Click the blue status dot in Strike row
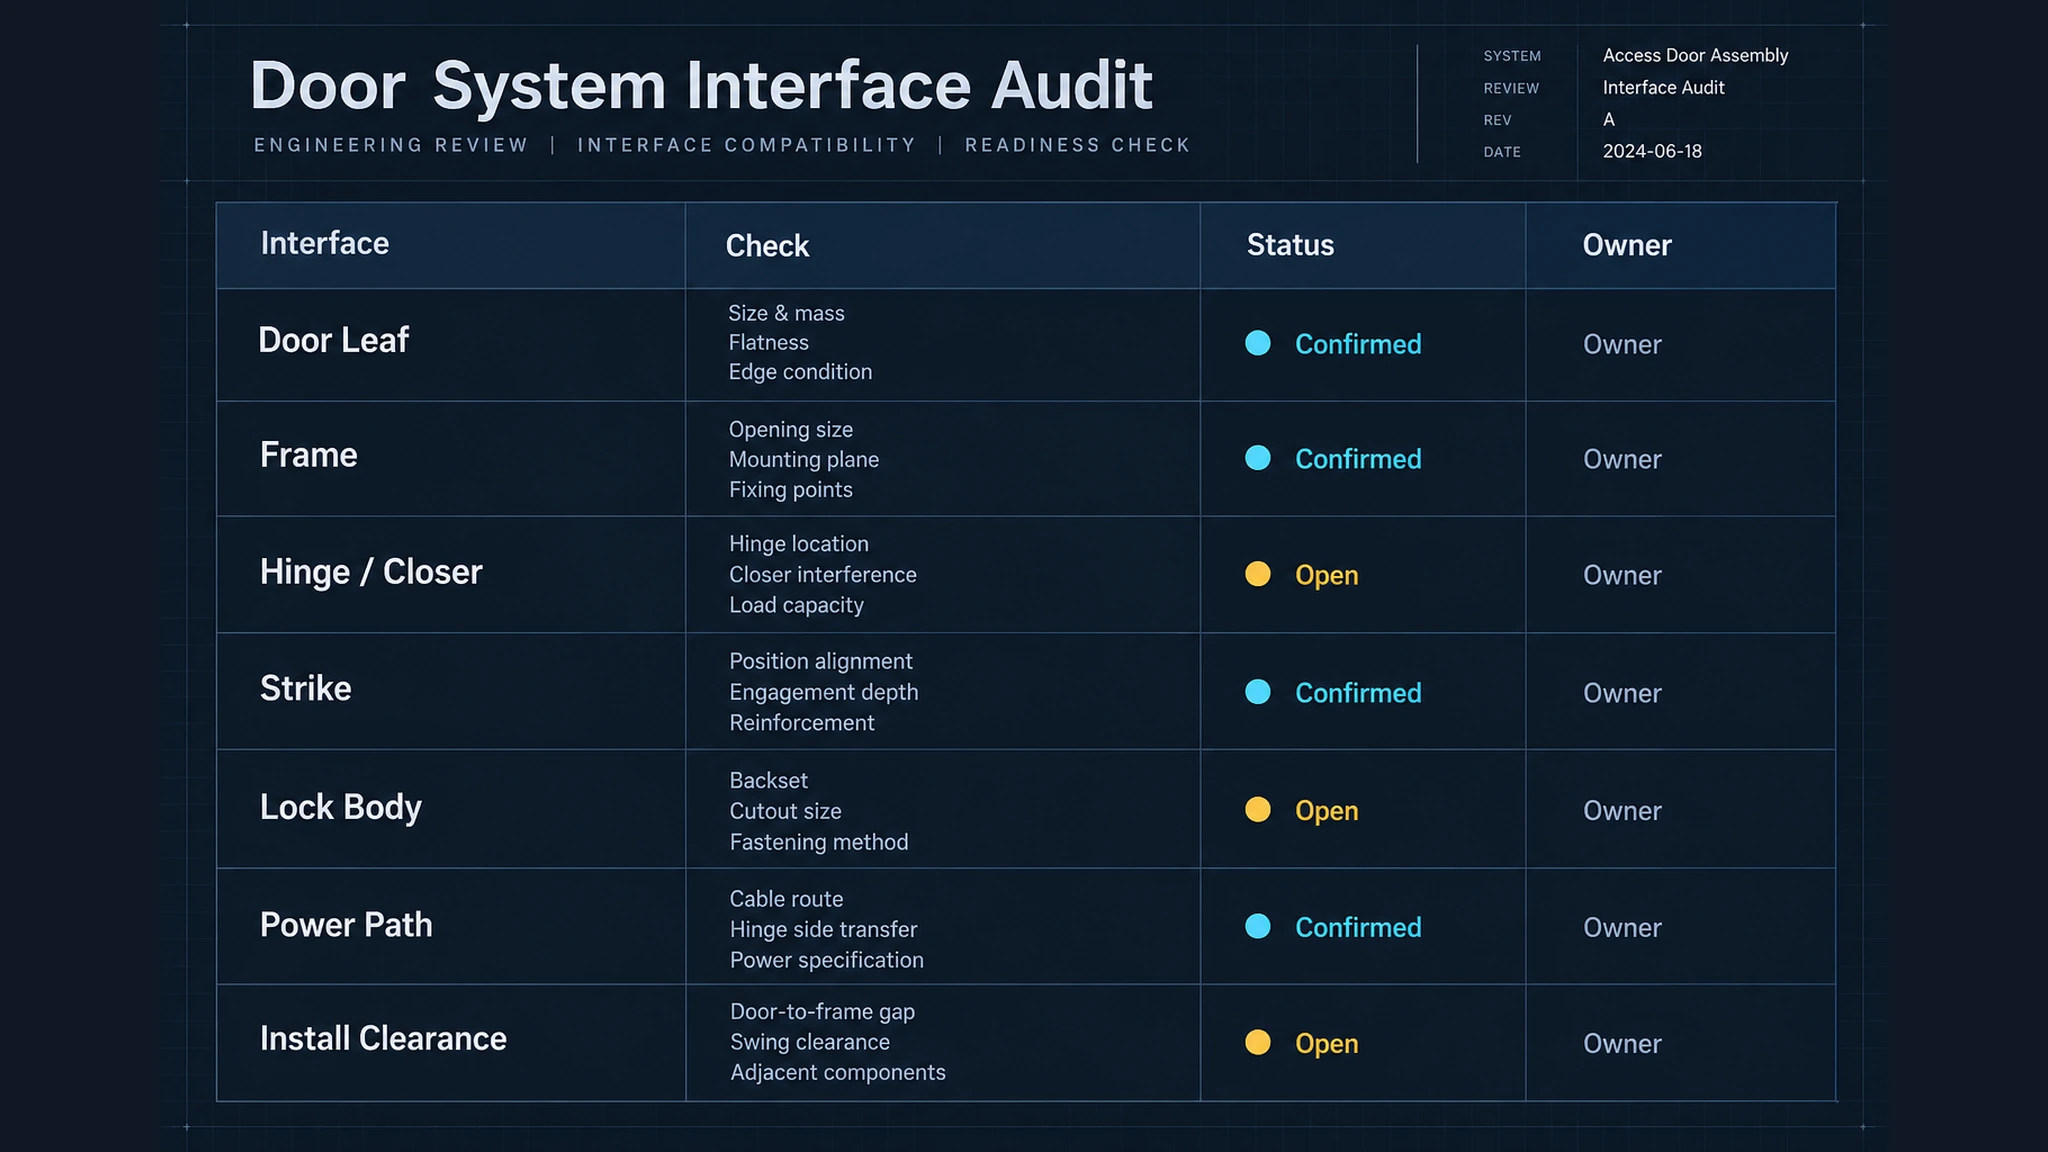 point(1258,692)
